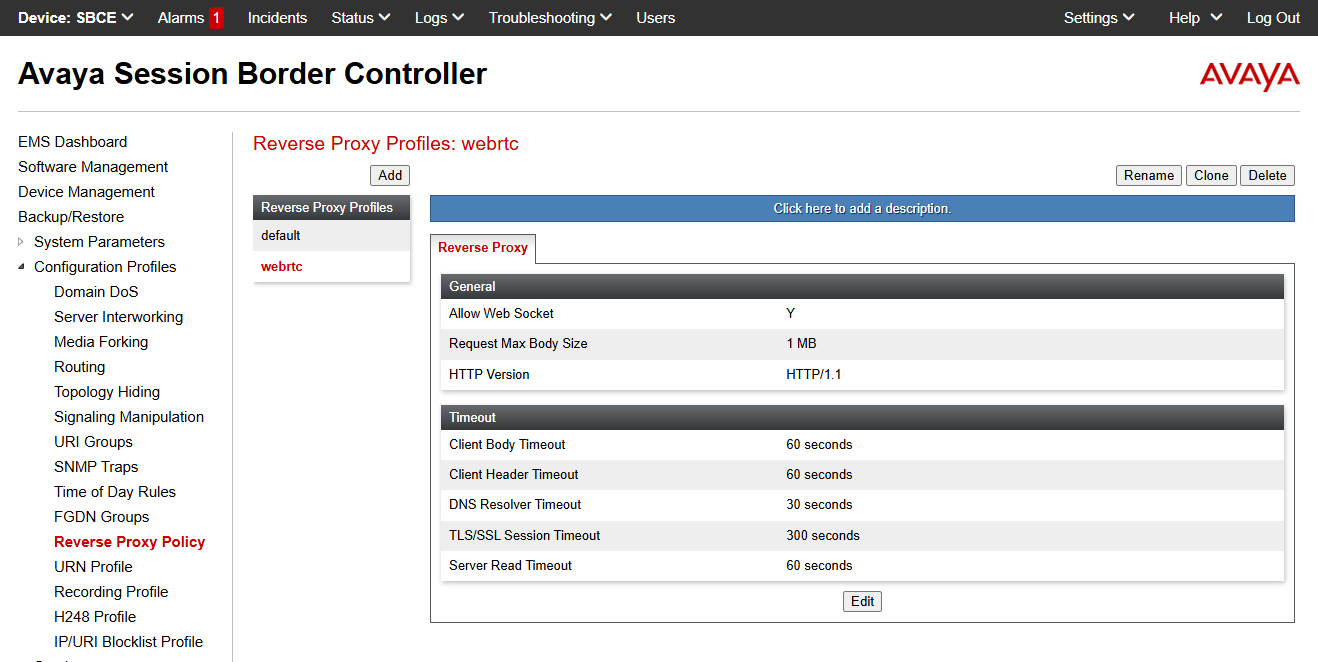
Task: Click the red alarm count badge
Action: (216, 18)
